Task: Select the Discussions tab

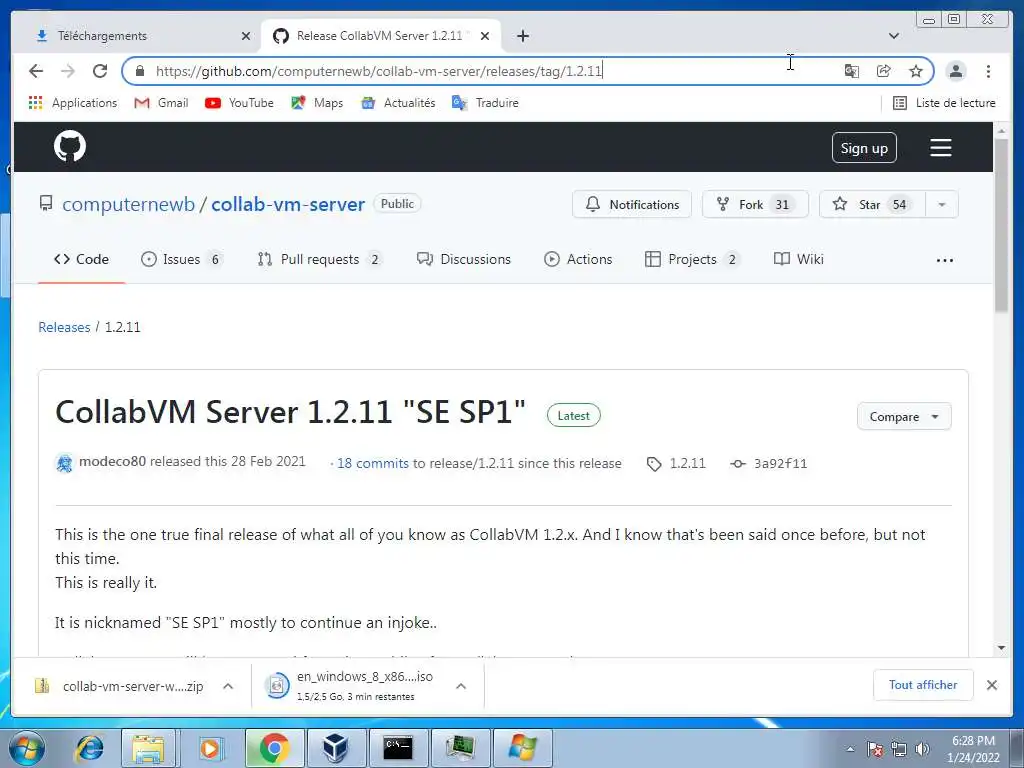Action: pos(464,259)
